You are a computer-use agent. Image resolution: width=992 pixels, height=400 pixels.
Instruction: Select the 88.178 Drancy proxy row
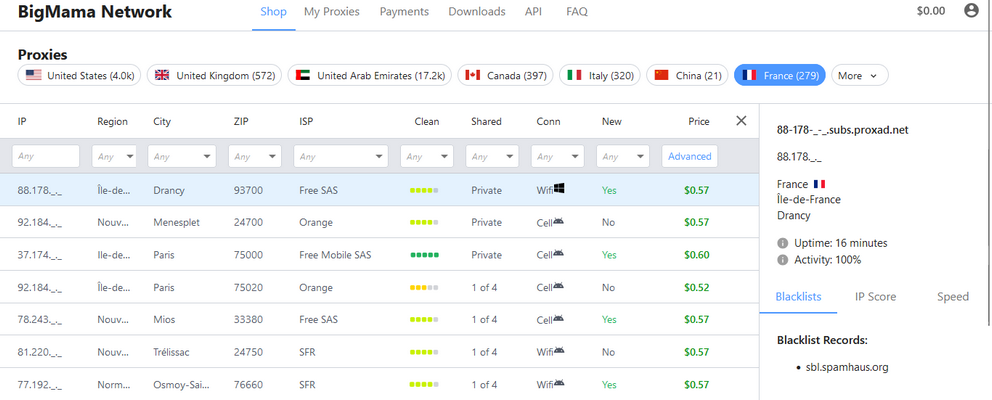coord(380,191)
